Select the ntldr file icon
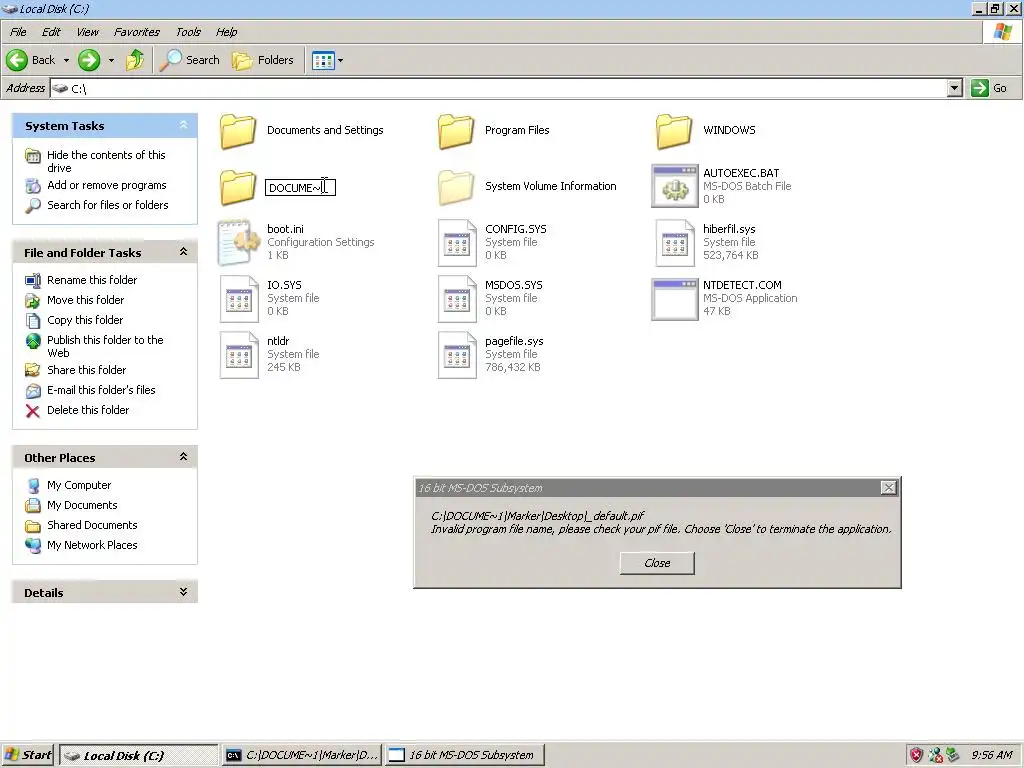This screenshot has width=1024, height=768. [x=238, y=355]
